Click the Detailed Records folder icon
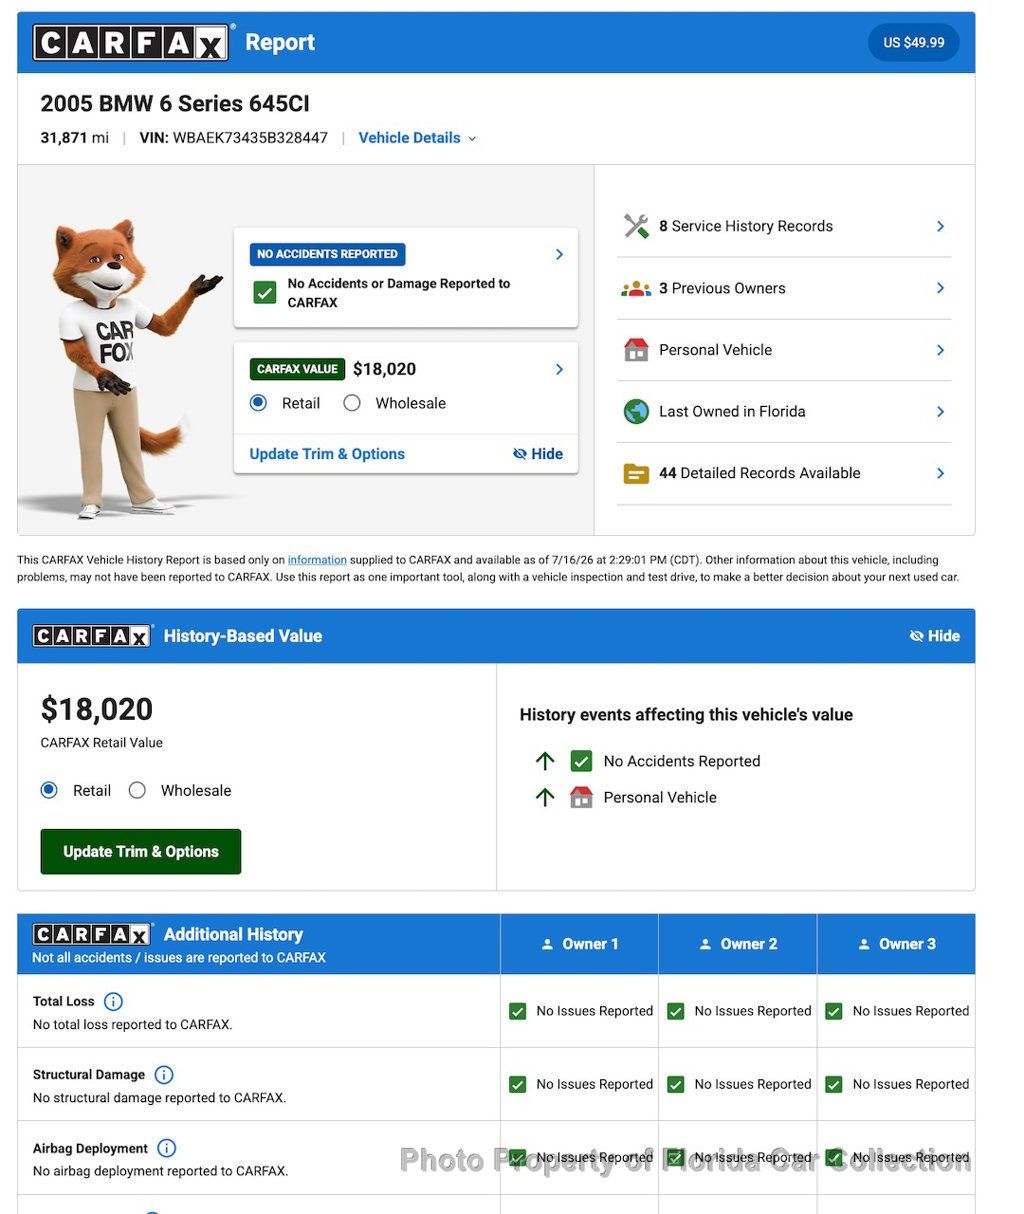Image resolution: width=1024 pixels, height=1214 pixels. [636, 473]
